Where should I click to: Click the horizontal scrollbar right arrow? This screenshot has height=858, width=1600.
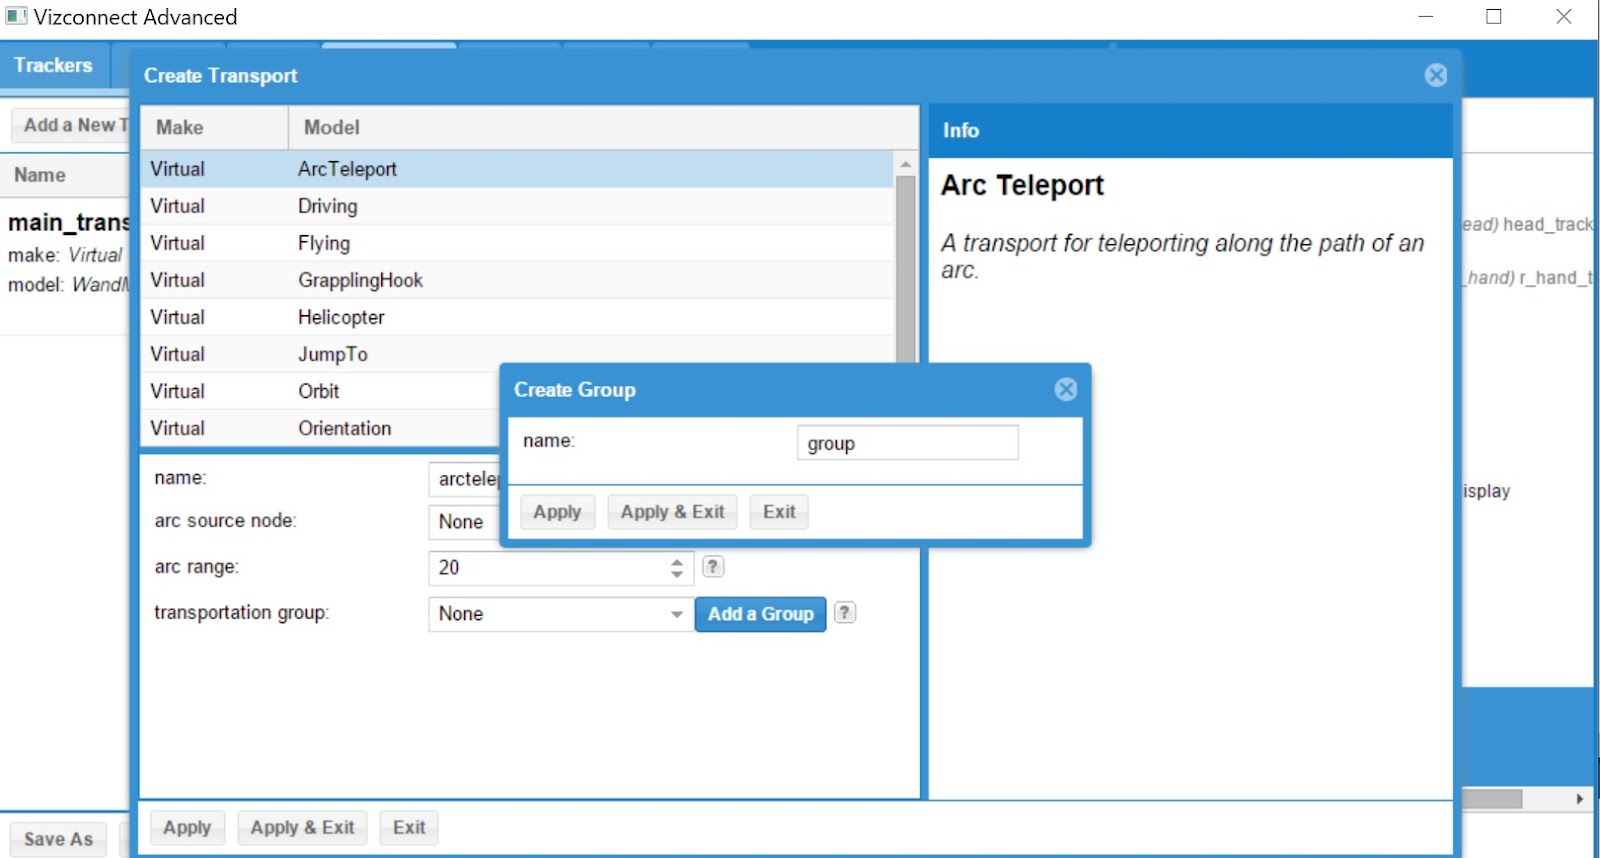tap(1579, 799)
